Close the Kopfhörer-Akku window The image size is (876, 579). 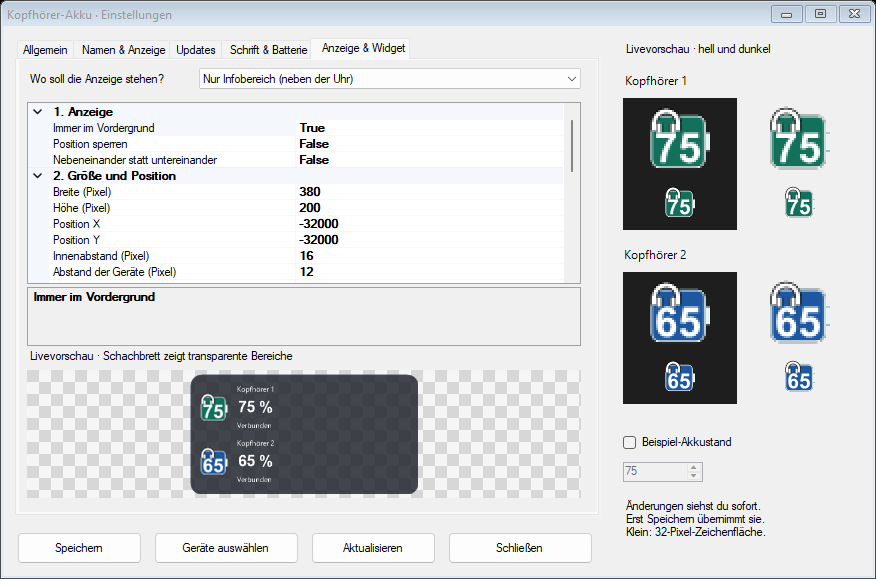[x=854, y=14]
